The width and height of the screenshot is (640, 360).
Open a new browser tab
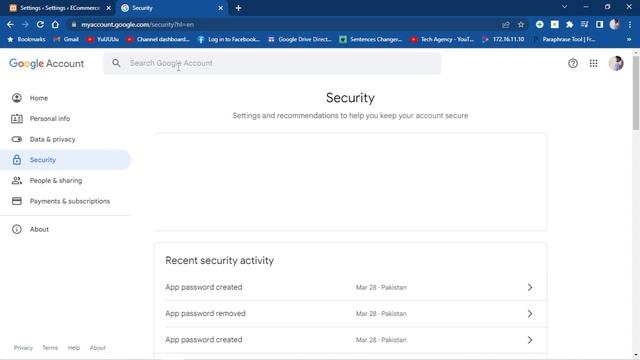tap(238, 8)
